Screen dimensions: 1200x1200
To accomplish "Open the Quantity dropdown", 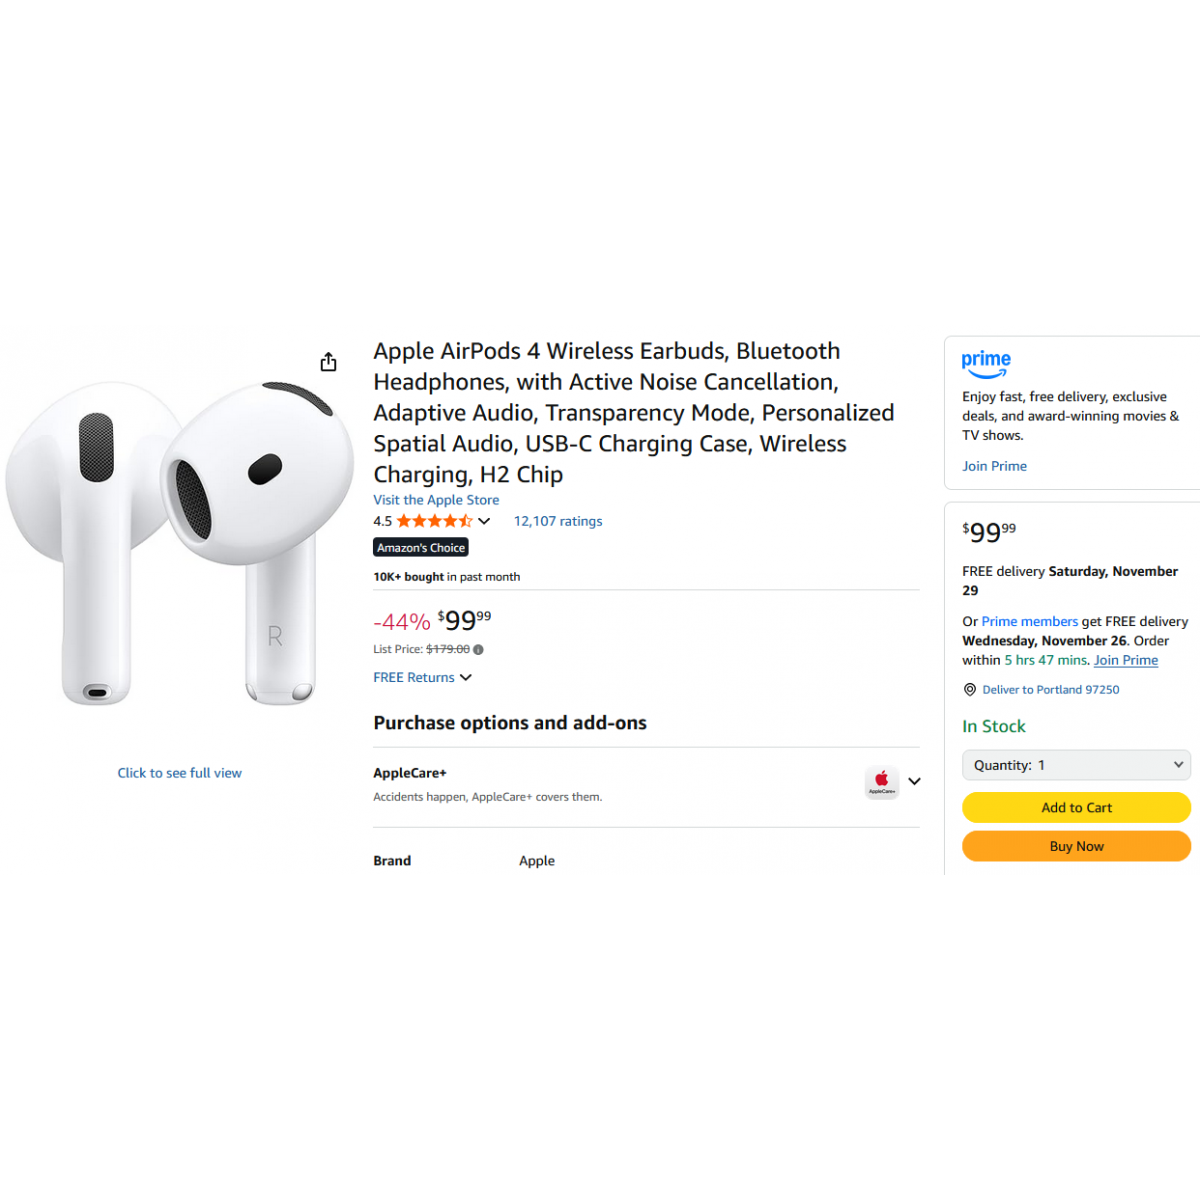I will (1076, 765).
